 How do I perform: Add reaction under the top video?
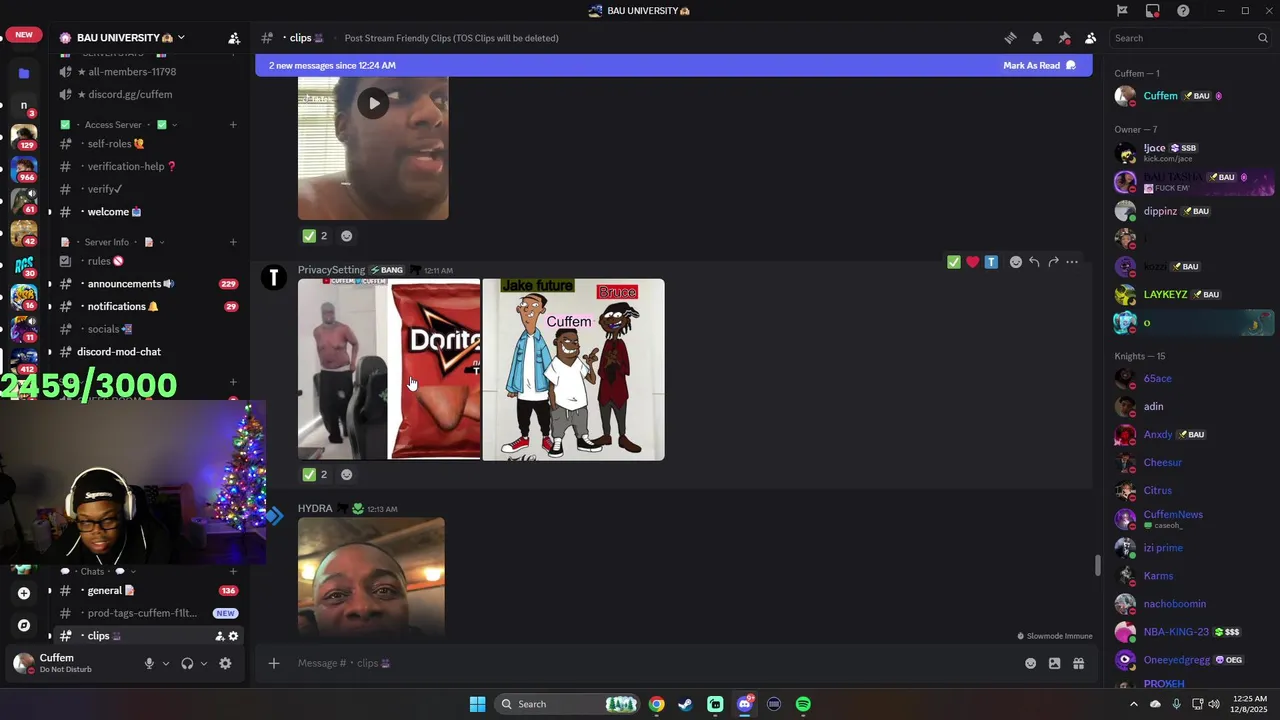click(347, 236)
